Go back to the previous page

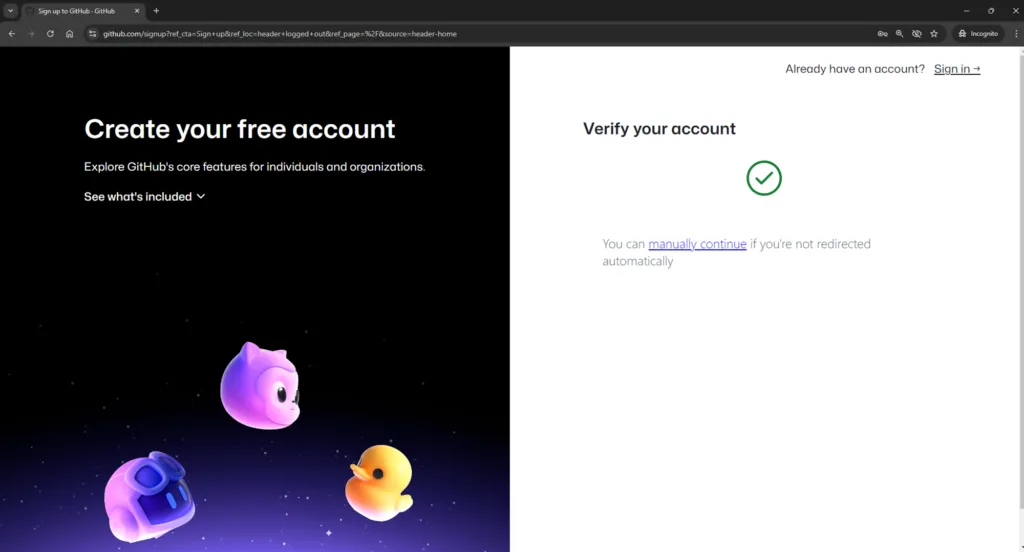(x=12, y=33)
